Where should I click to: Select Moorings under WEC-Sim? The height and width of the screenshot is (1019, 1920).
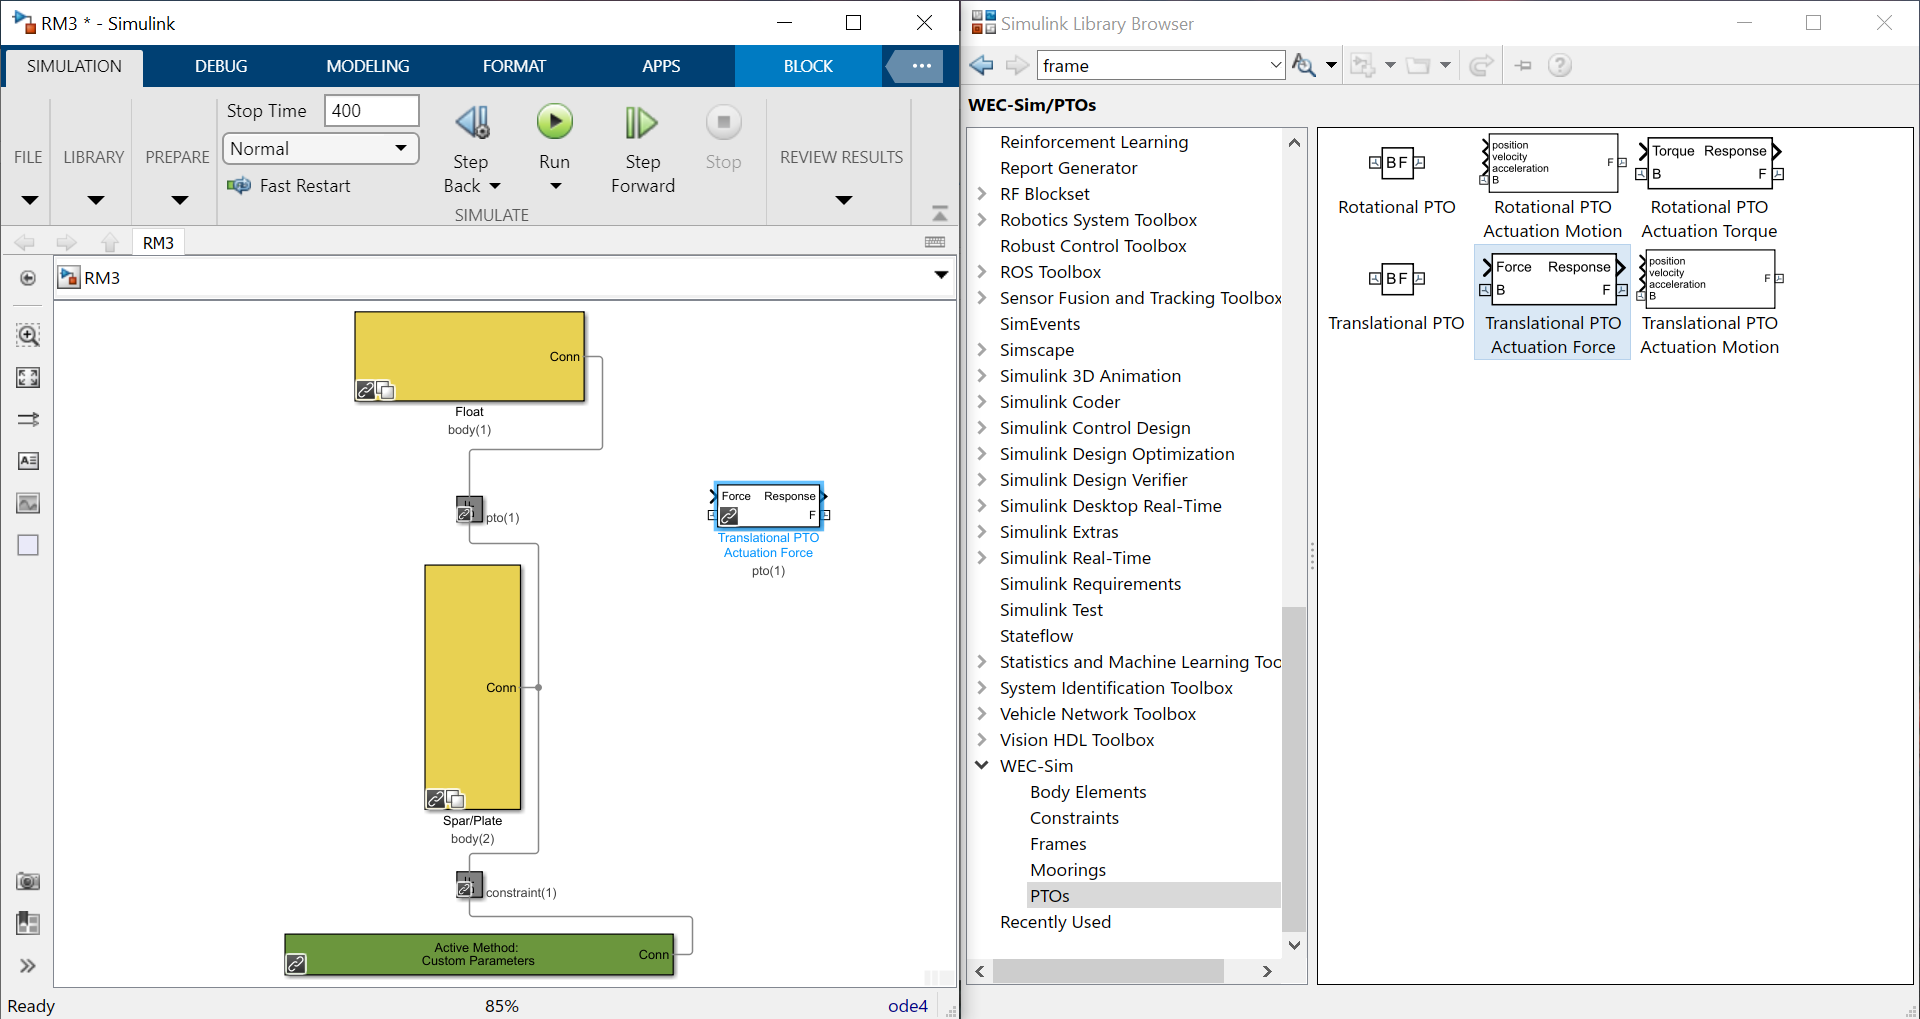(x=1068, y=870)
